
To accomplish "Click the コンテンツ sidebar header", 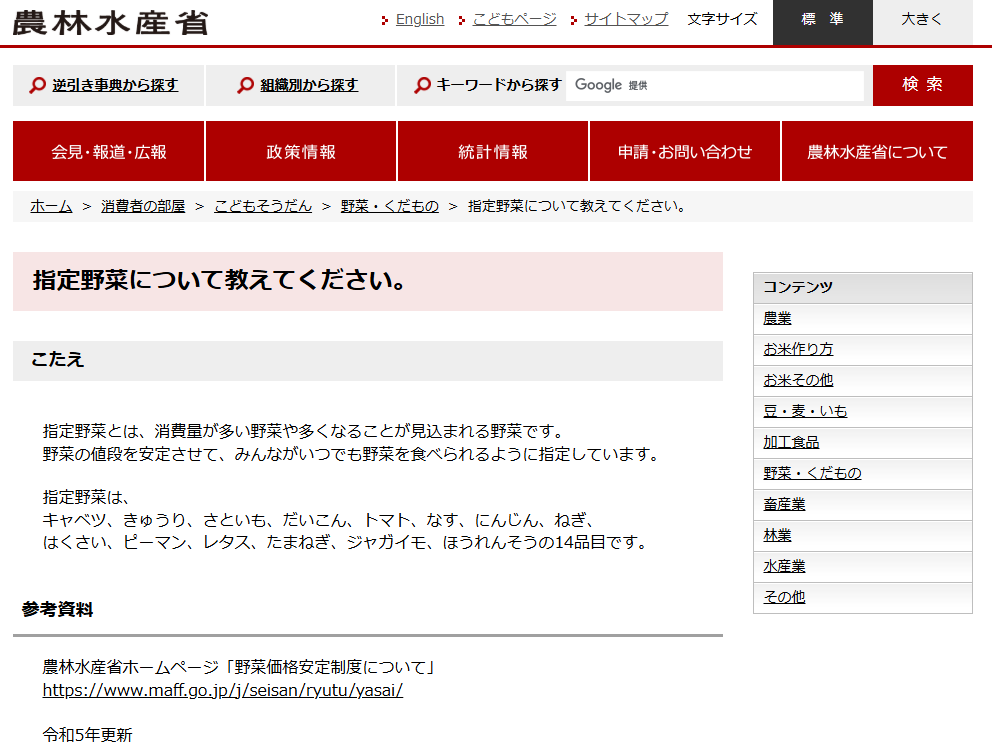I will click(x=862, y=287).
